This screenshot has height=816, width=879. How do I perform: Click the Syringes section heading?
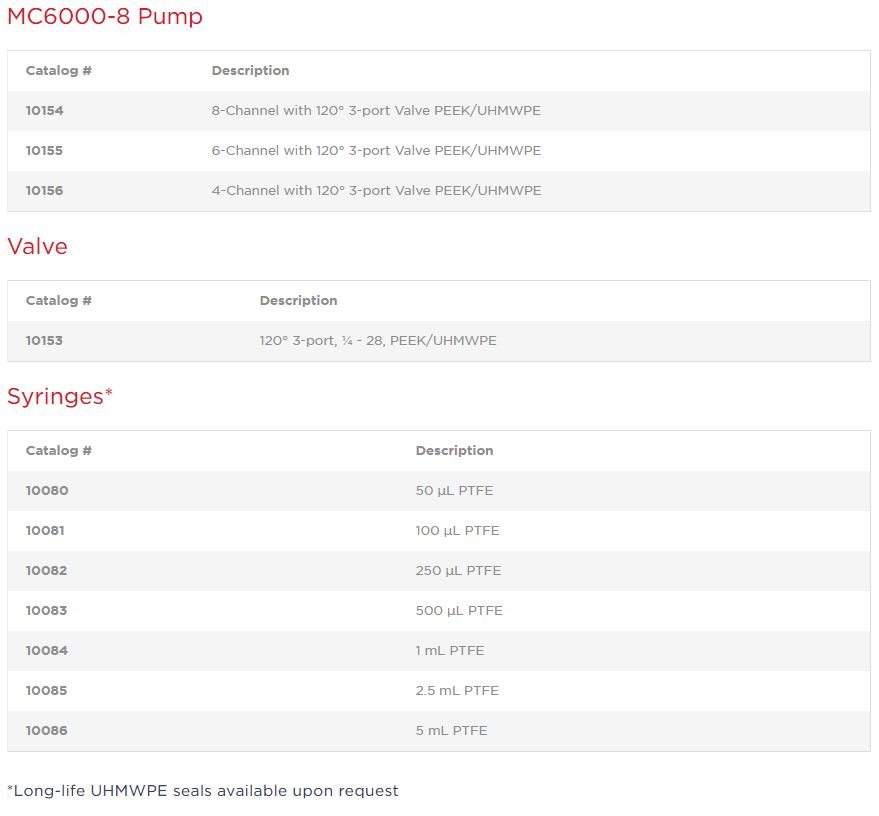(60, 397)
